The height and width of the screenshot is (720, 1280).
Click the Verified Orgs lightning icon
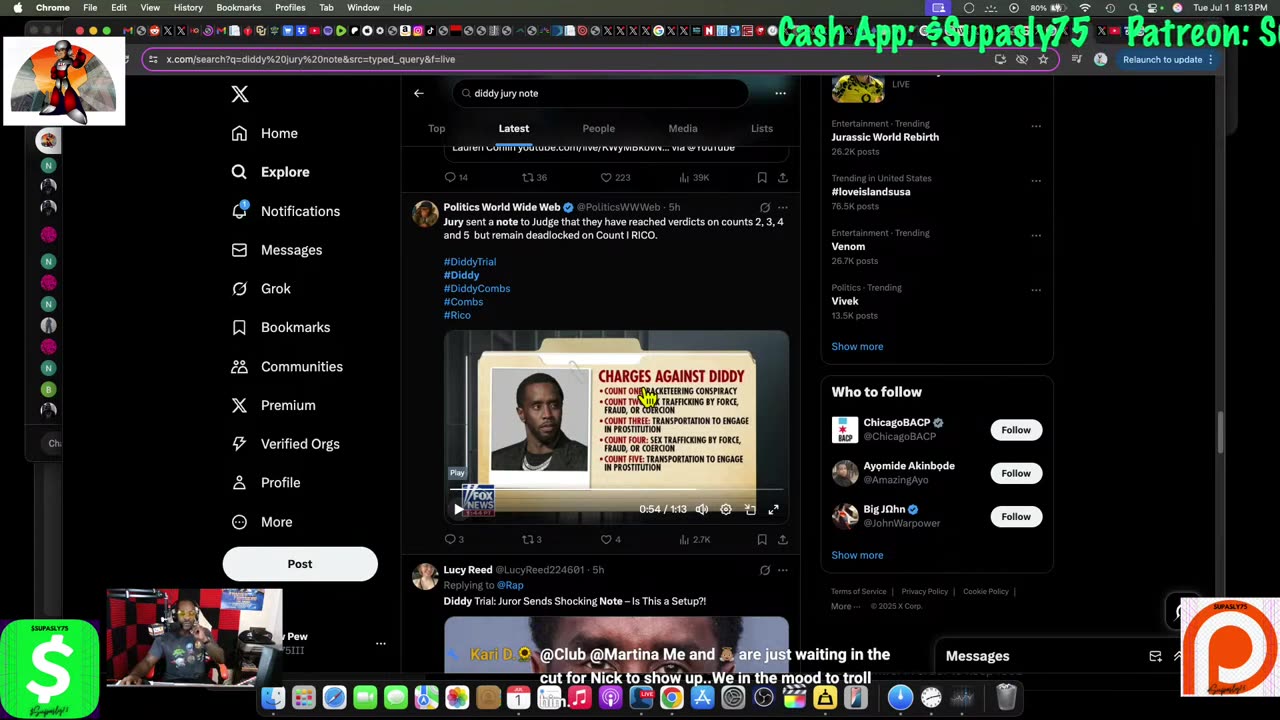tap(239, 444)
